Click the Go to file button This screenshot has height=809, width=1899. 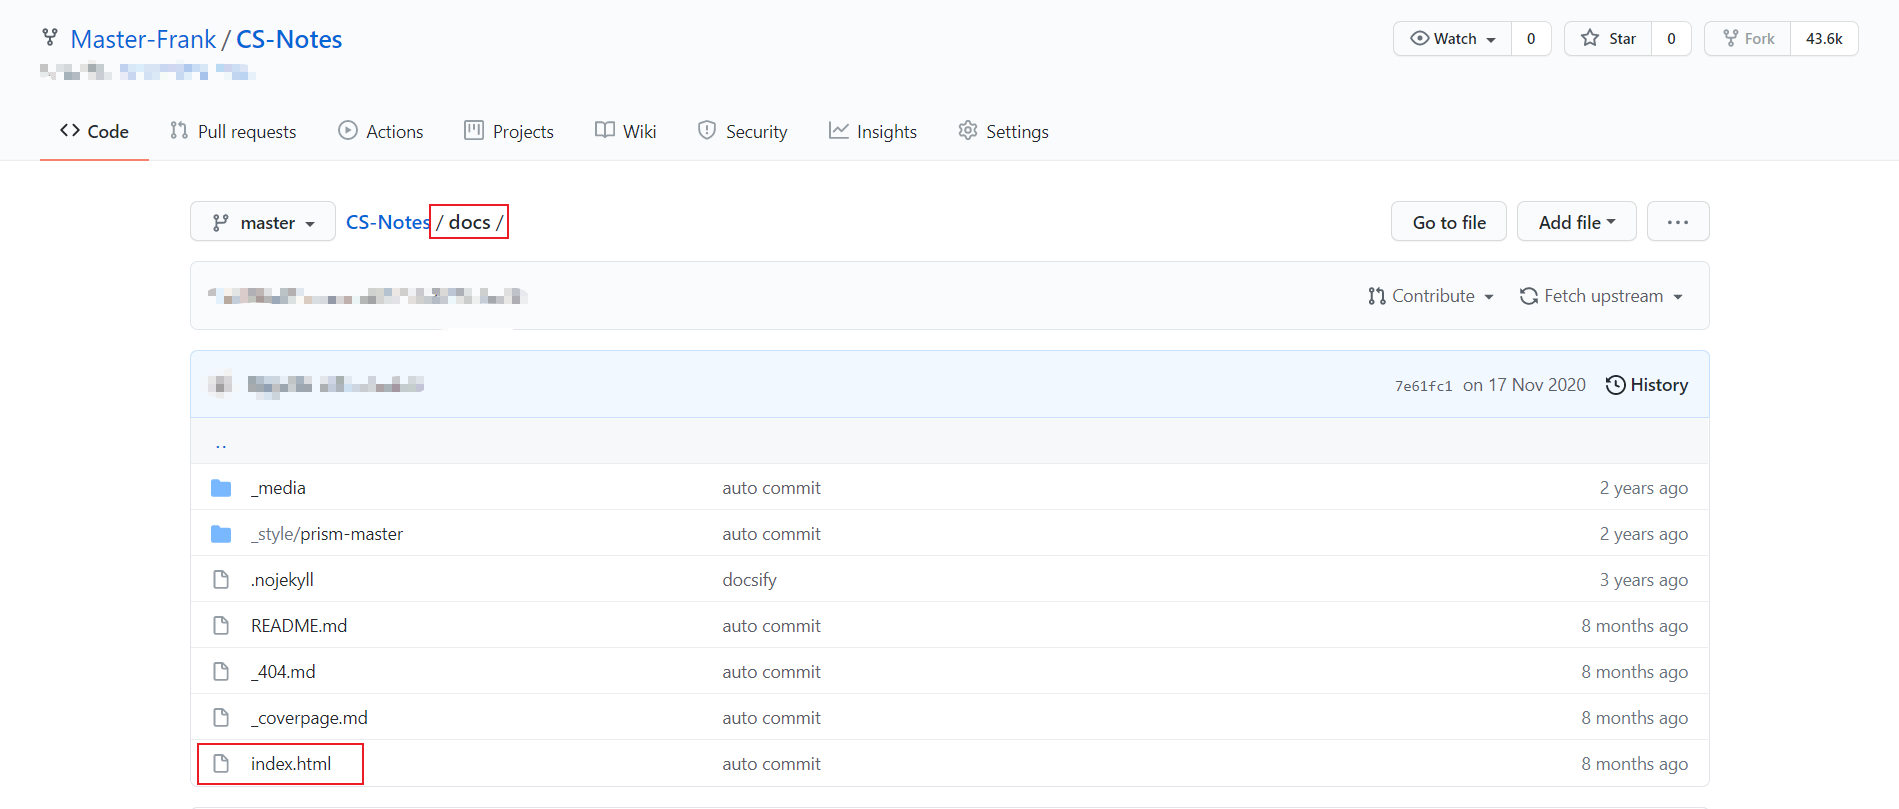[1449, 222]
